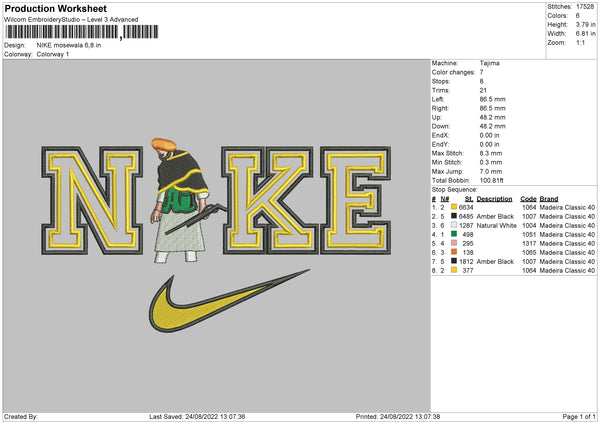Viewport: 600px width, 424px height.
Task: Click 'Amber Black' in stop row 2
Action: click(495, 217)
